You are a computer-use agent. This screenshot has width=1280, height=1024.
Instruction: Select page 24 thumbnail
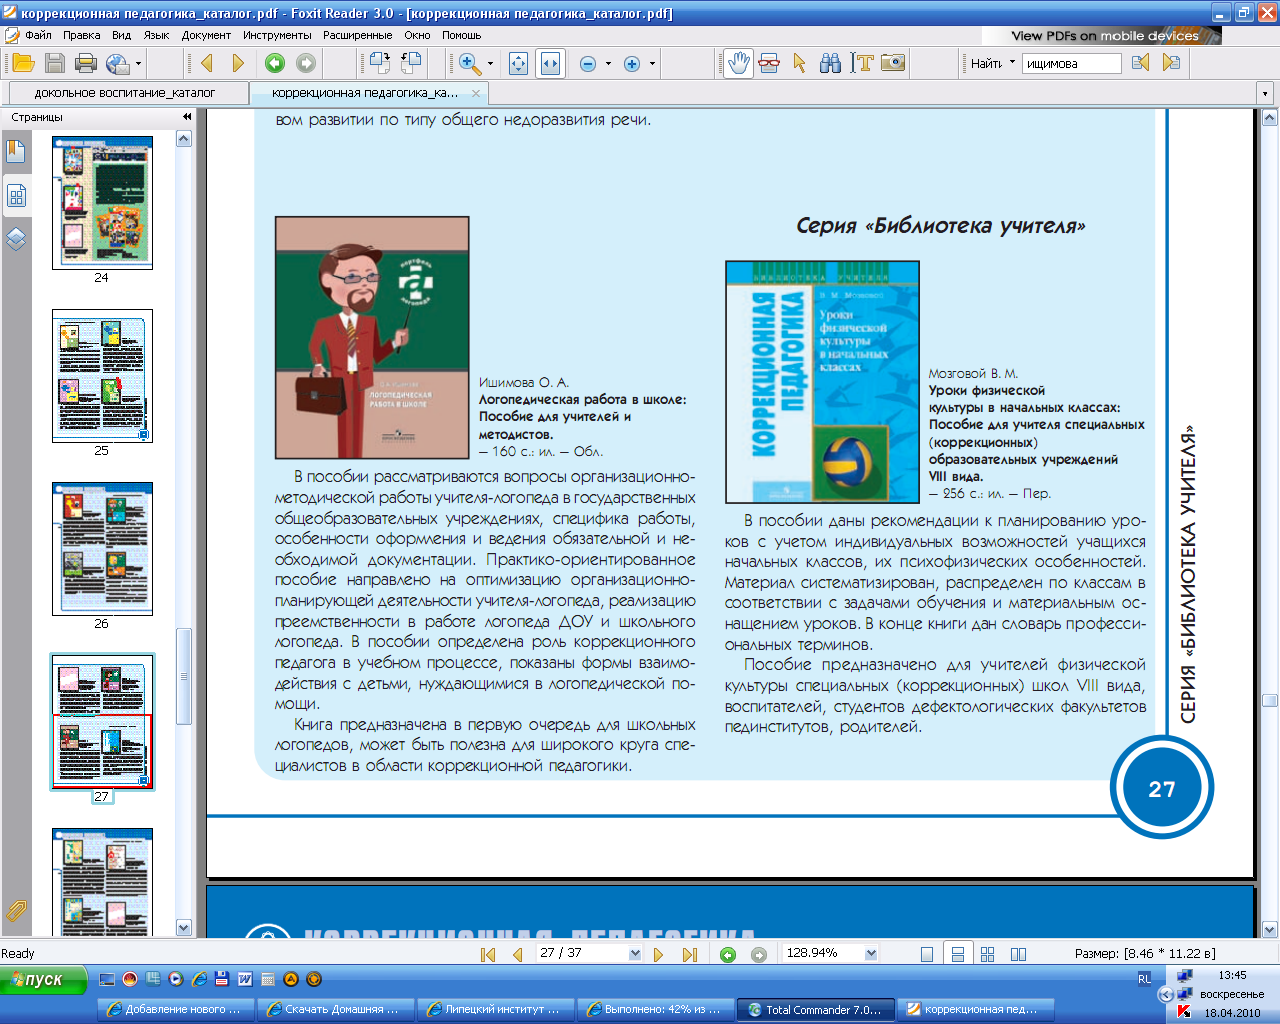[x=102, y=202]
